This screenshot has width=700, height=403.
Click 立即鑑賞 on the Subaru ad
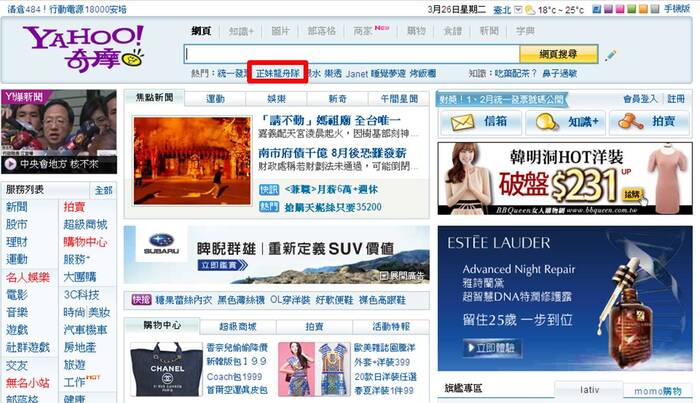[222, 265]
